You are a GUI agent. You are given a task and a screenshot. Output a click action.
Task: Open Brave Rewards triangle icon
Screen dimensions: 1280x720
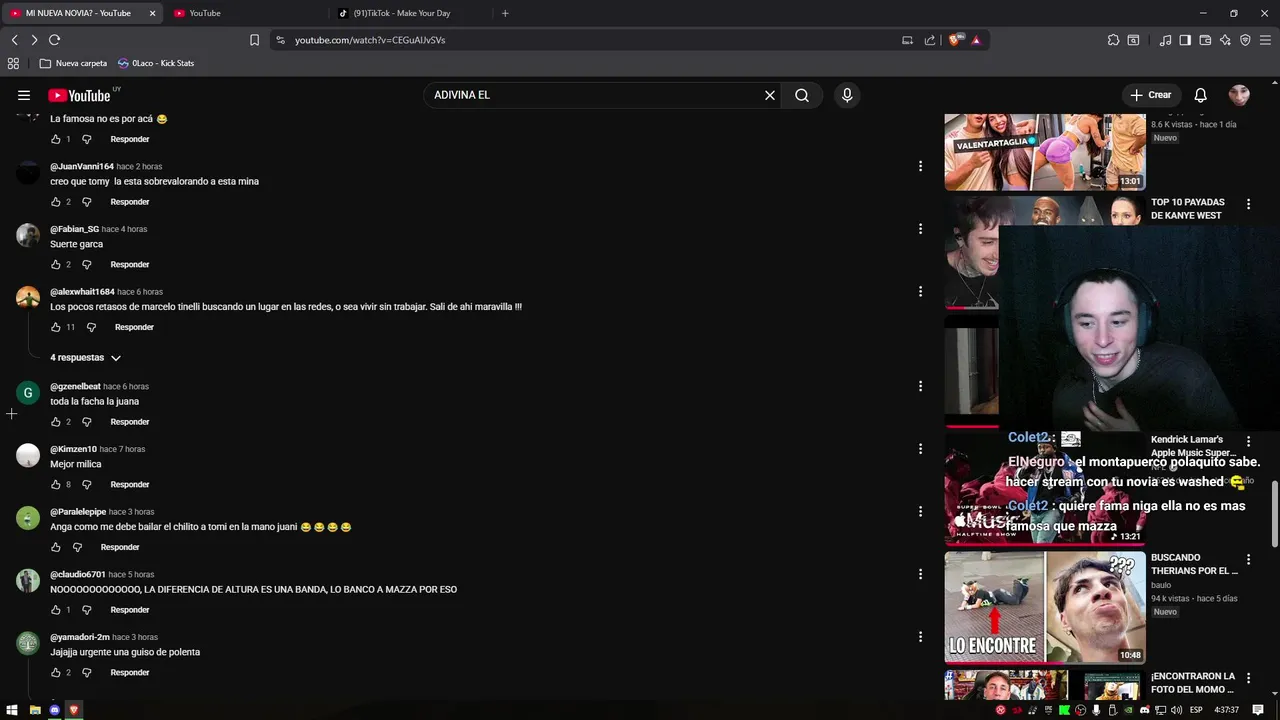975,40
